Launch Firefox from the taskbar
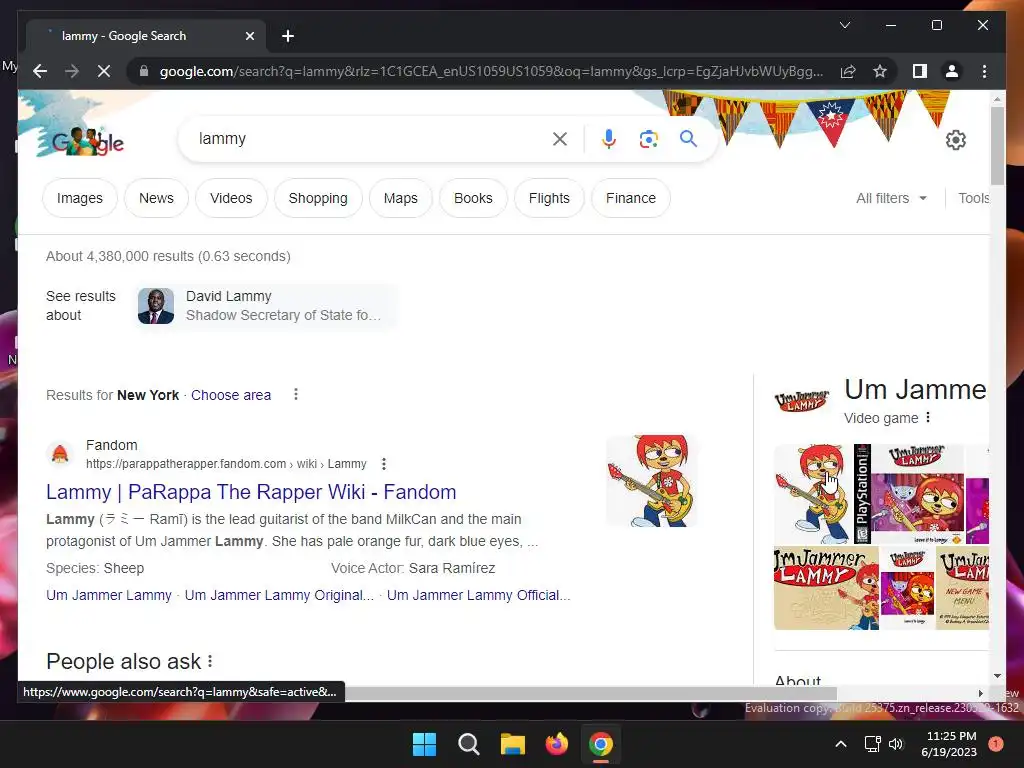The image size is (1024, 768). 556,744
